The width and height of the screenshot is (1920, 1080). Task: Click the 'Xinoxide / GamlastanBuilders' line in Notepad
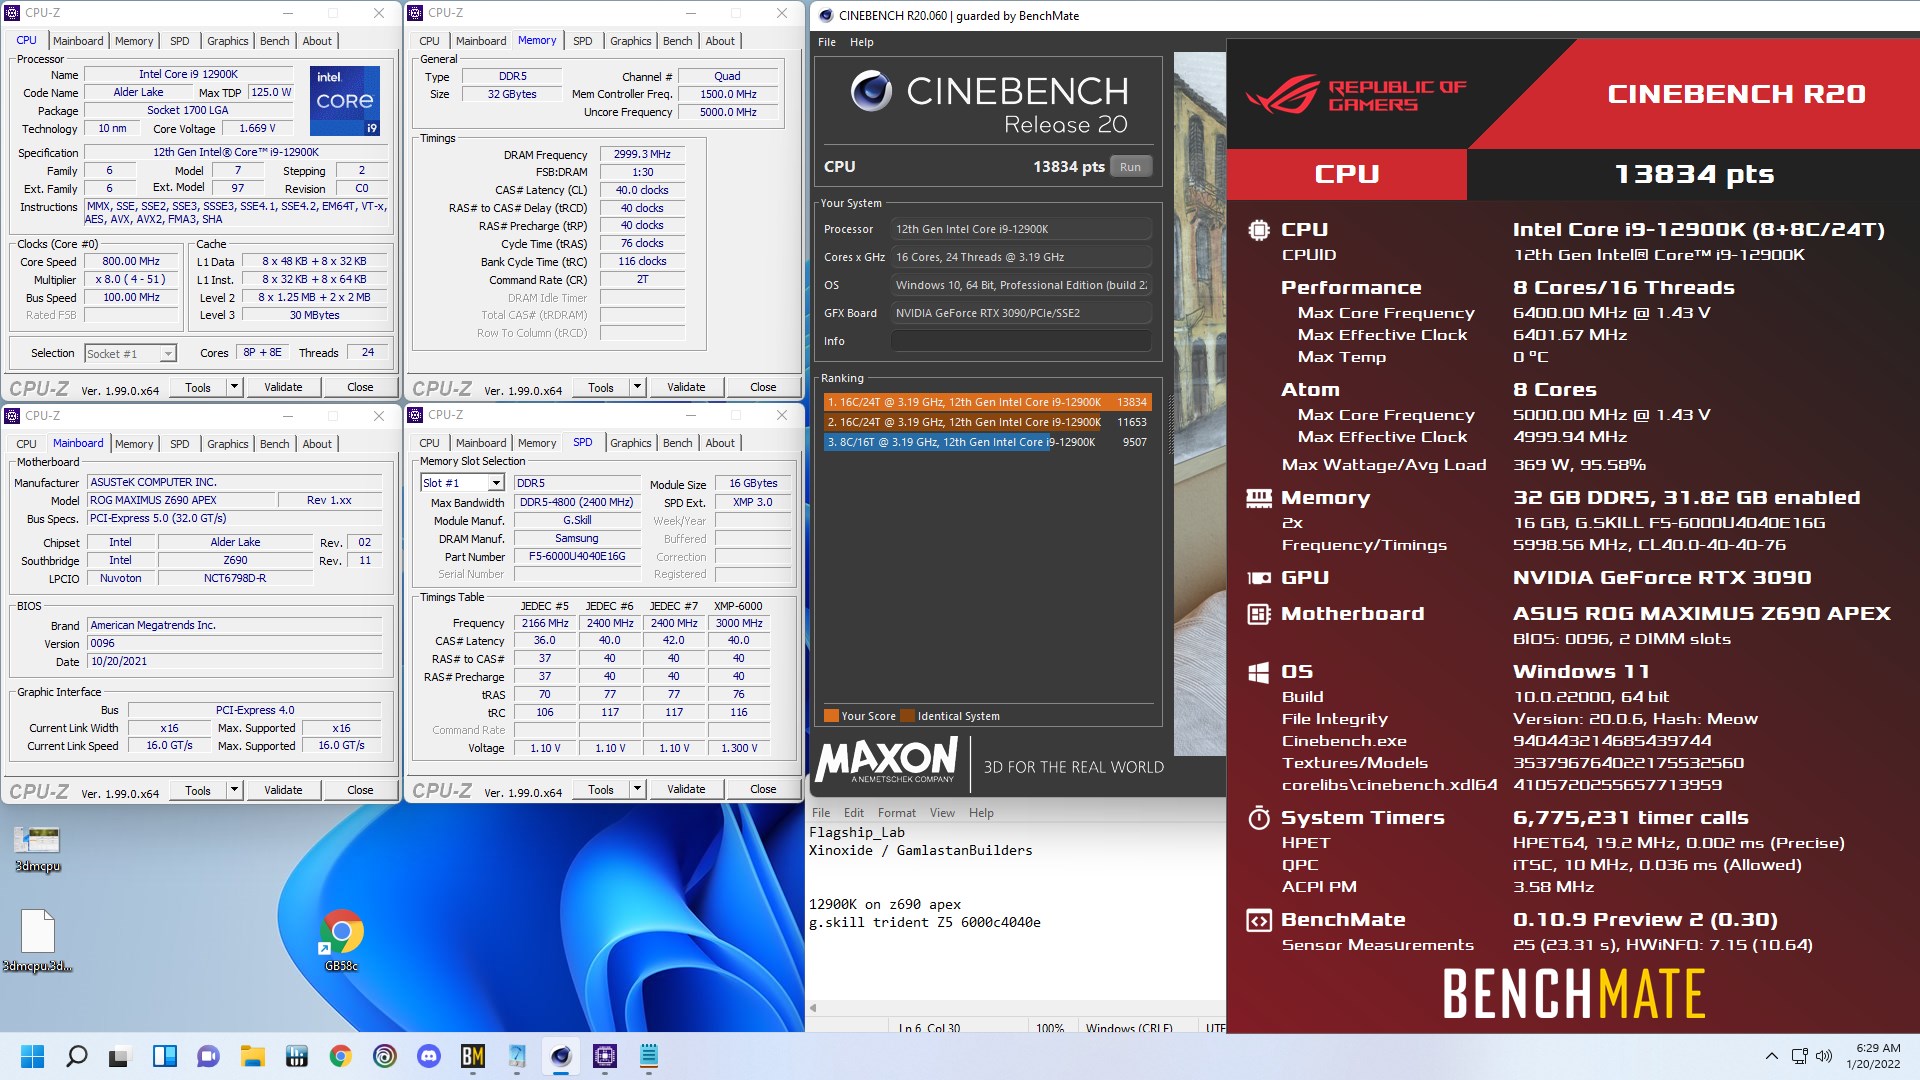(920, 850)
